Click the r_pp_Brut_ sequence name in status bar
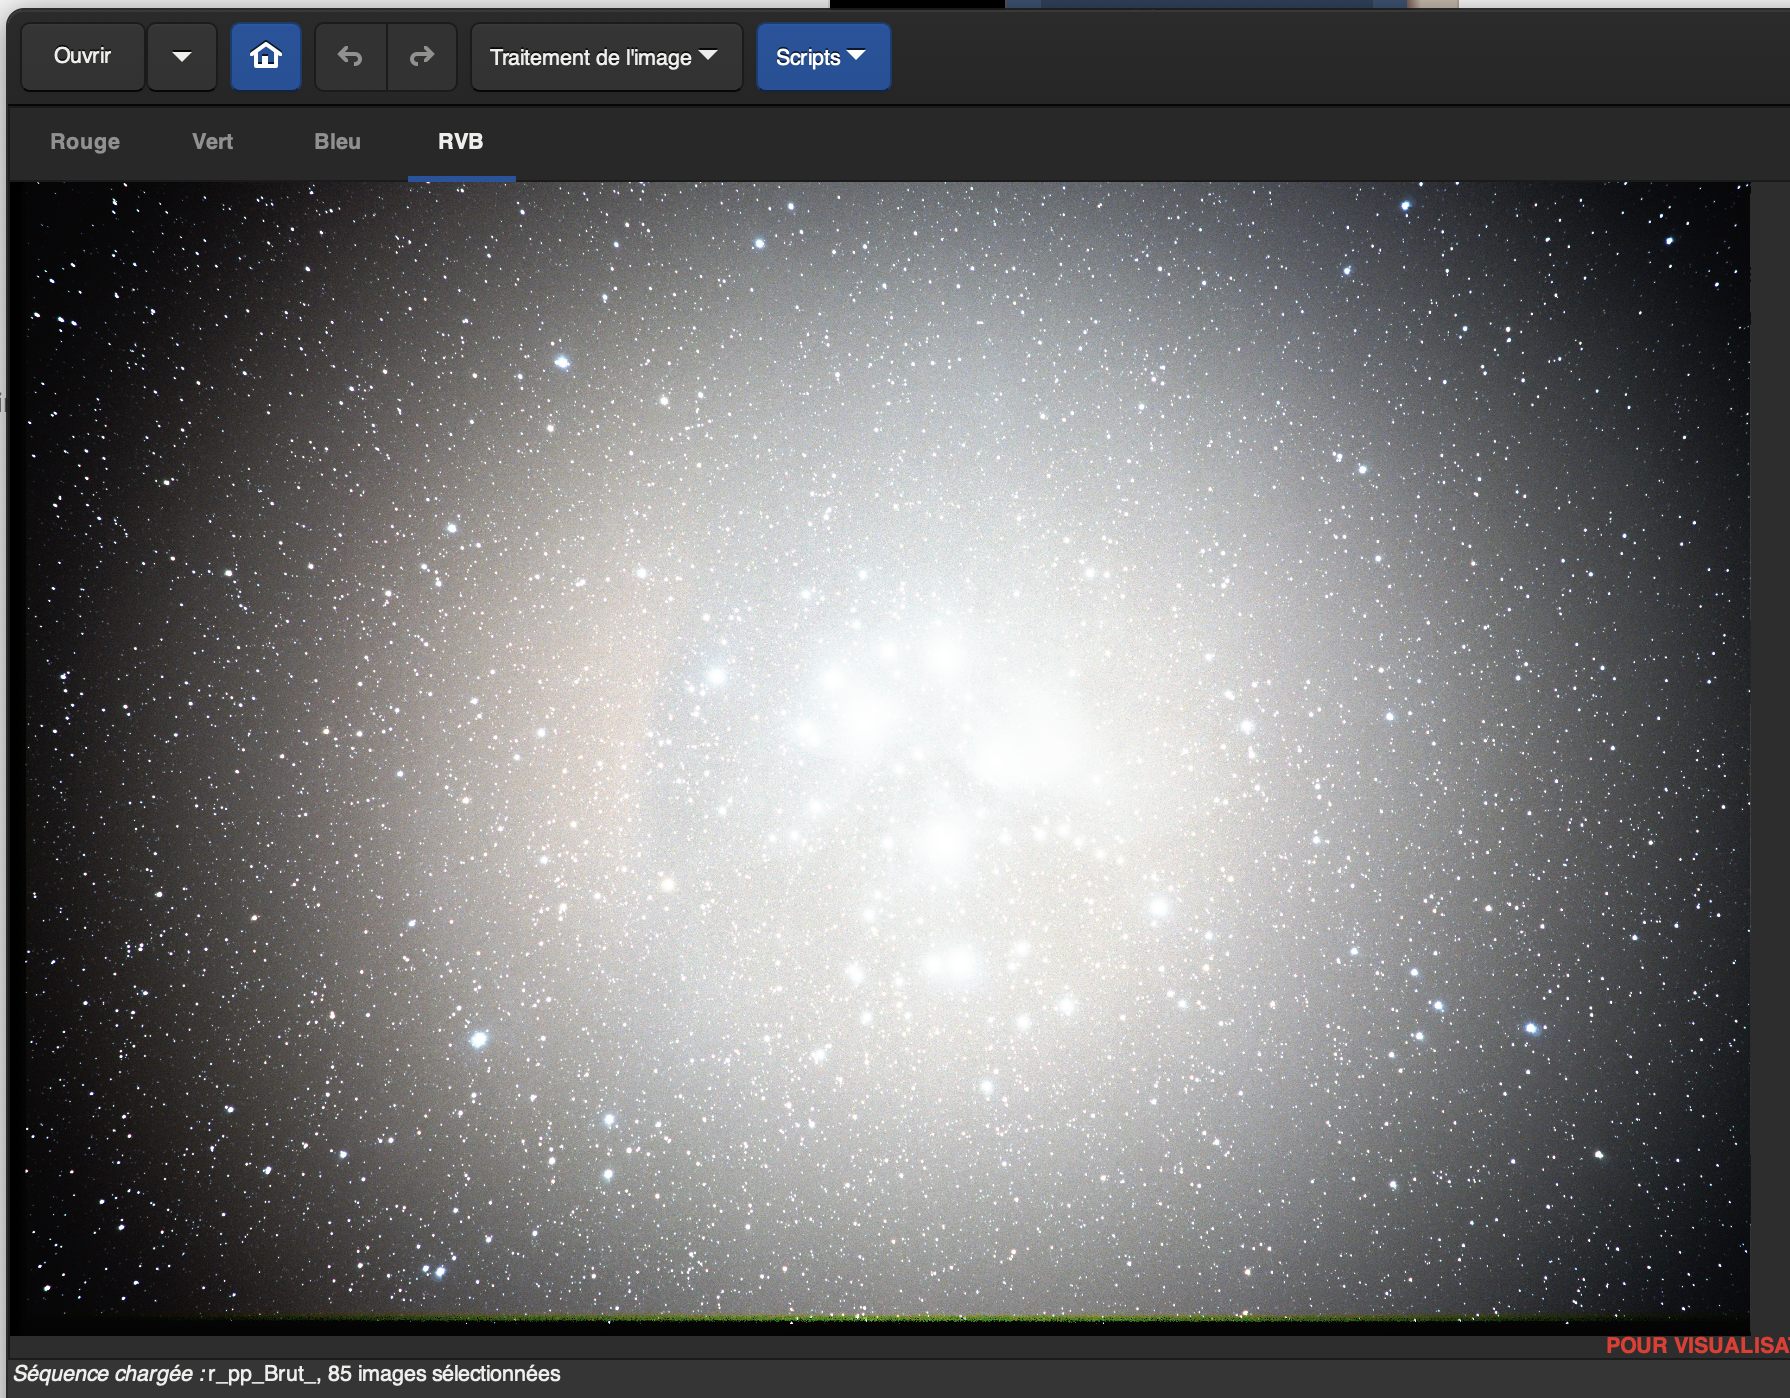Viewport: 1790px width, 1398px height. coord(263,1374)
